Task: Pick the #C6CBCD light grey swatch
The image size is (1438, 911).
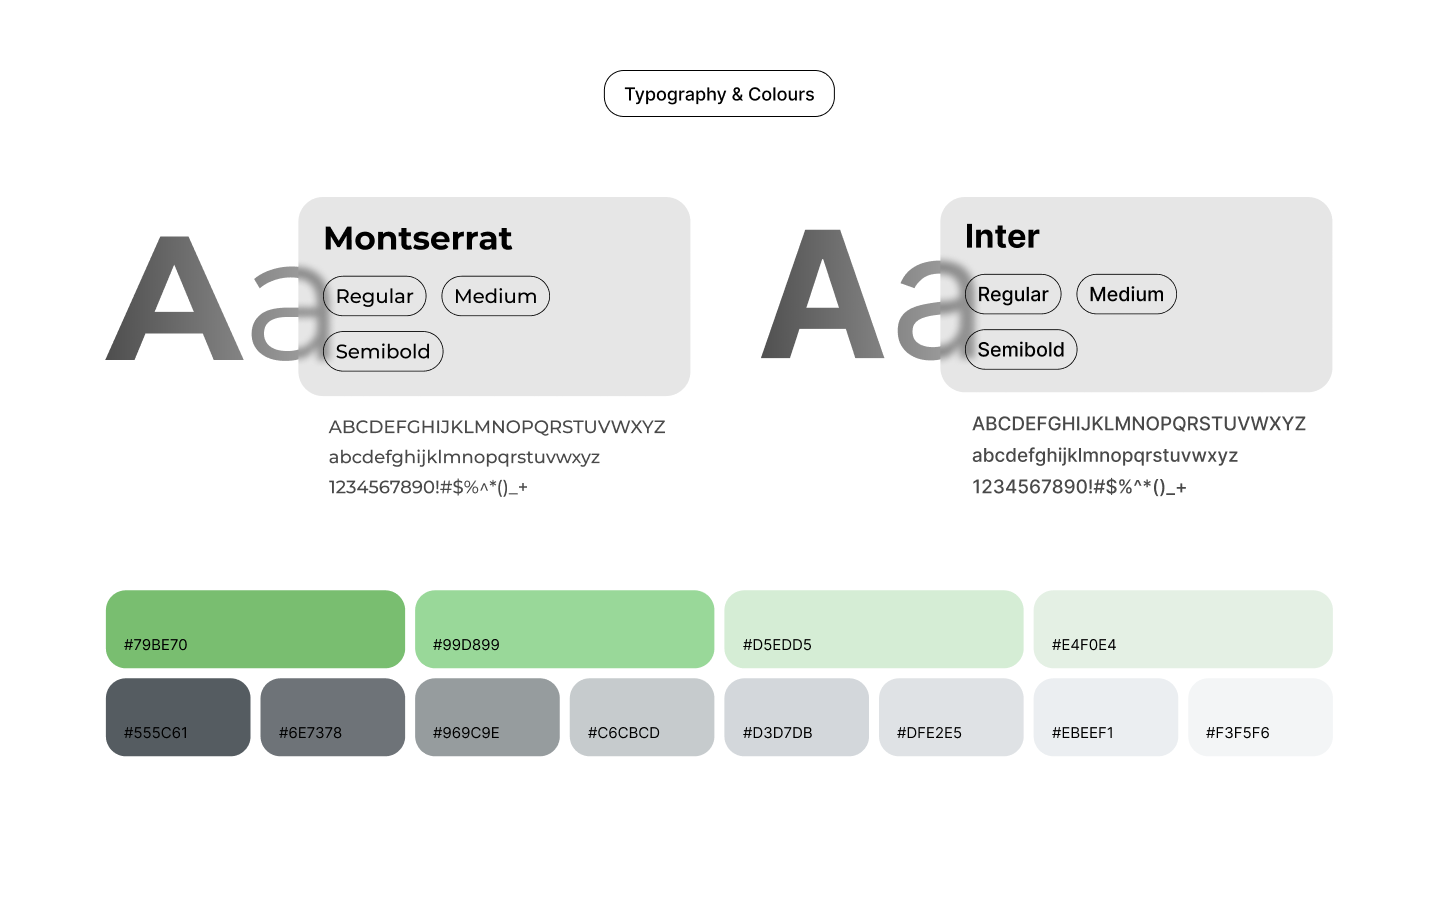Action: click(641, 716)
